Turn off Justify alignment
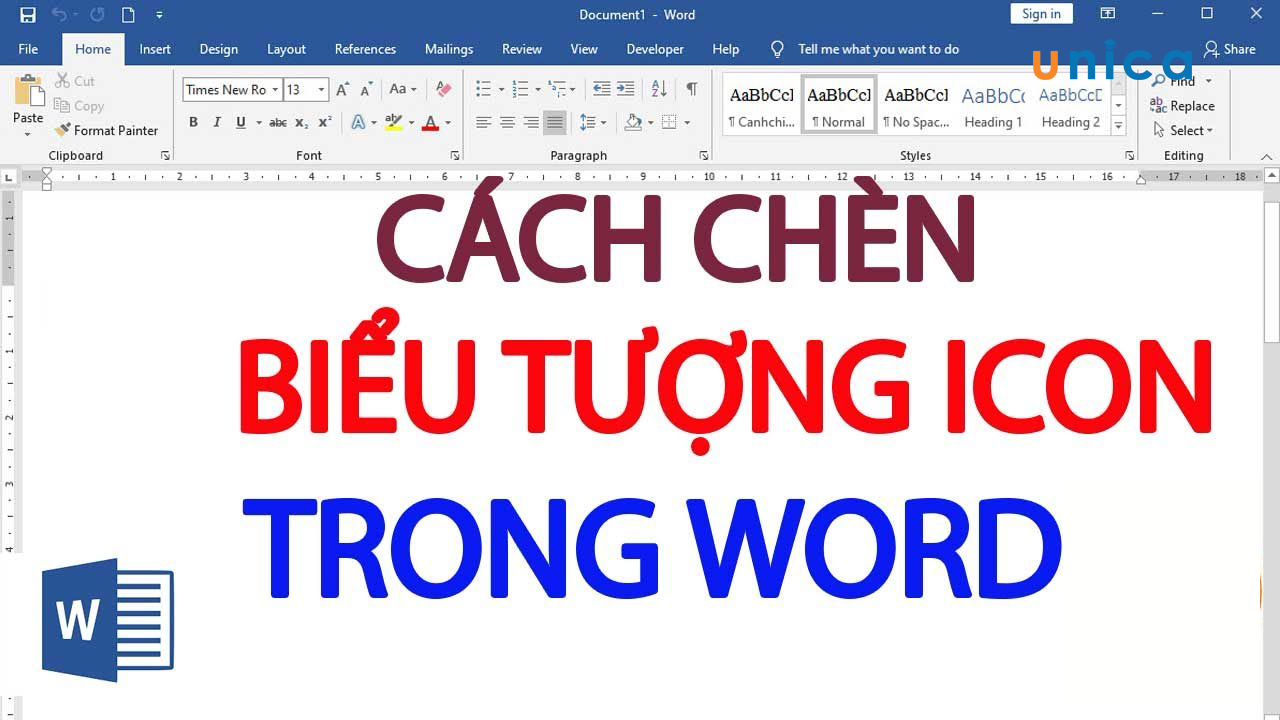This screenshot has height=720, width=1280. pos(555,123)
